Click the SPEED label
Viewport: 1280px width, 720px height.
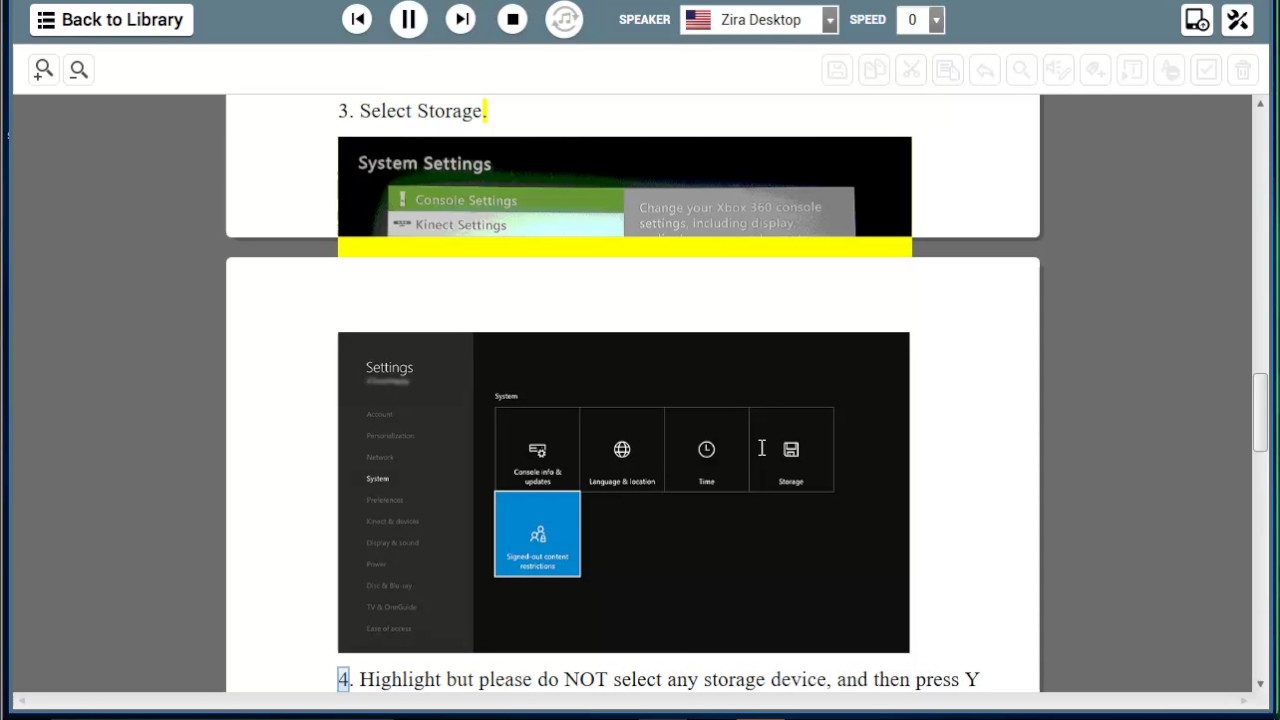click(867, 20)
